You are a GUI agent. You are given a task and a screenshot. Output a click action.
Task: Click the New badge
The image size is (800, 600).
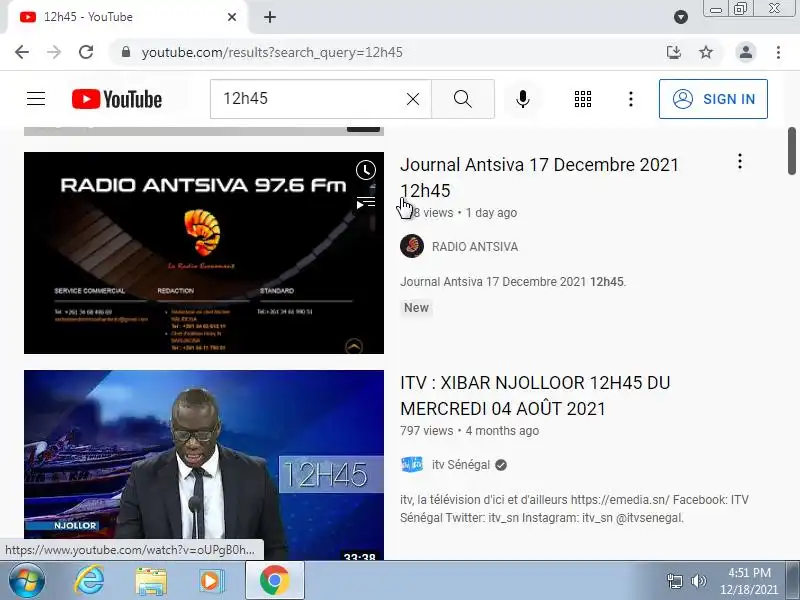pyautogui.click(x=416, y=308)
